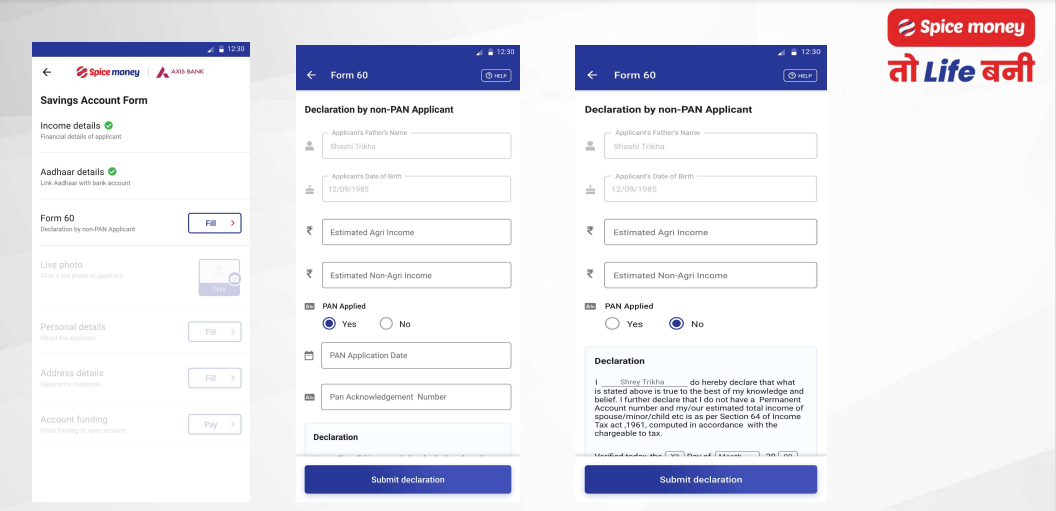The width and height of the screenshot is (1056, 511).
Task: Open the Aadhaar details section
Action: 141,176
